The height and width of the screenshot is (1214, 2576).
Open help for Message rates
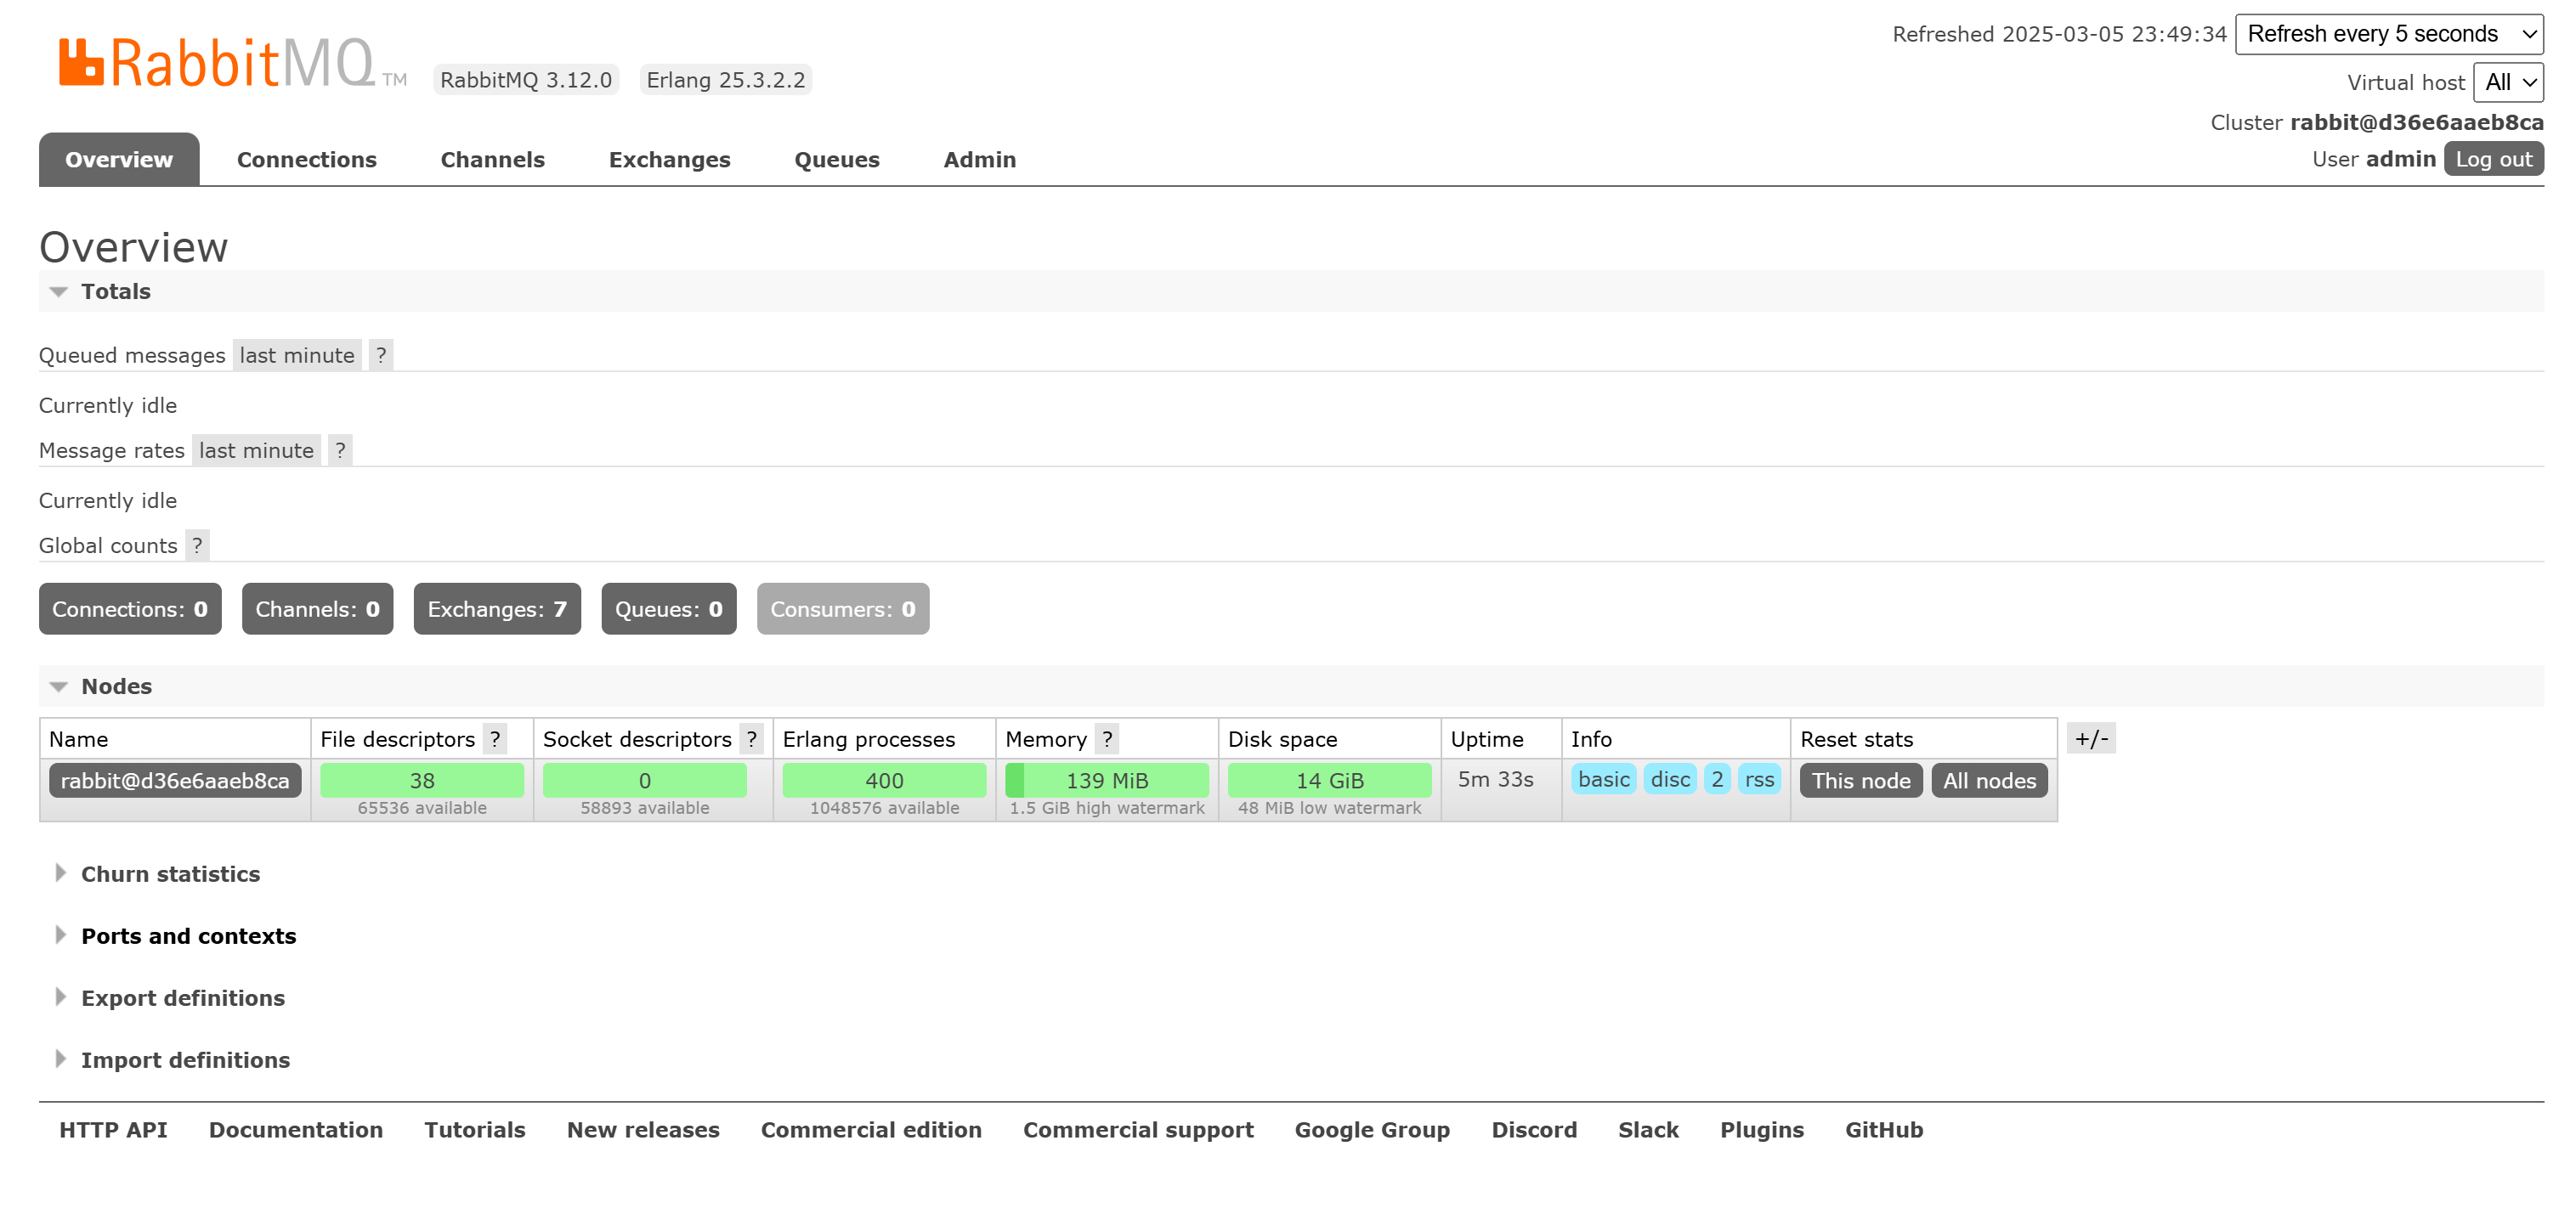click(x=340, y=450)
